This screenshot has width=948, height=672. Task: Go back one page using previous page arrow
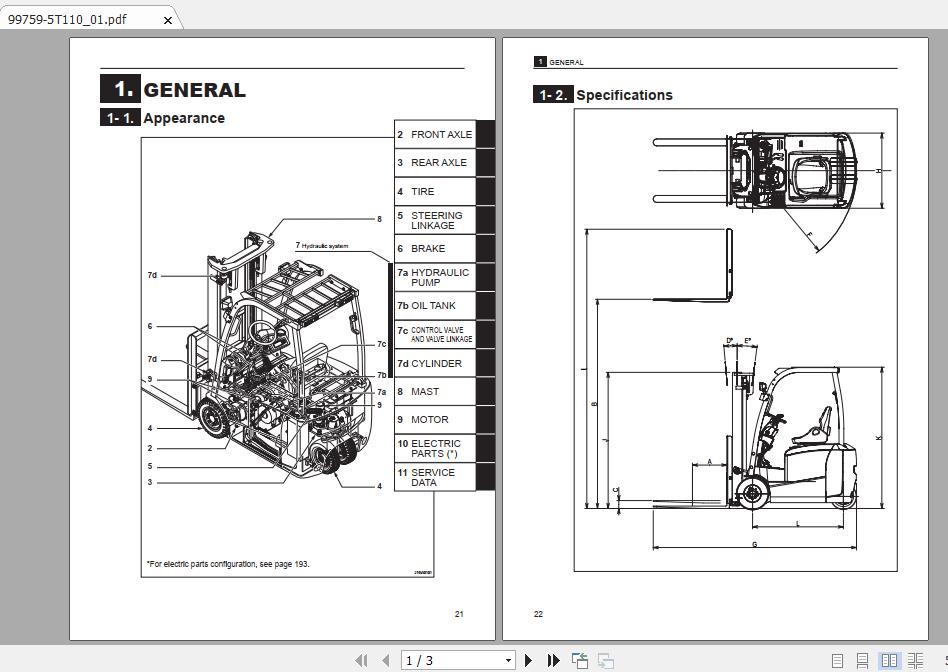385,660
